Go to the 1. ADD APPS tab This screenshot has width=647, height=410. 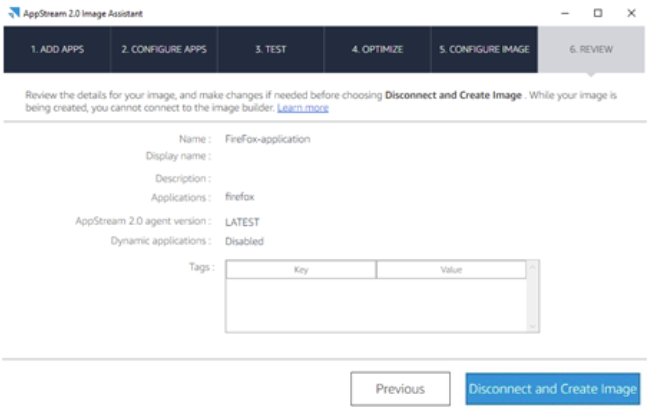(57, 49)
